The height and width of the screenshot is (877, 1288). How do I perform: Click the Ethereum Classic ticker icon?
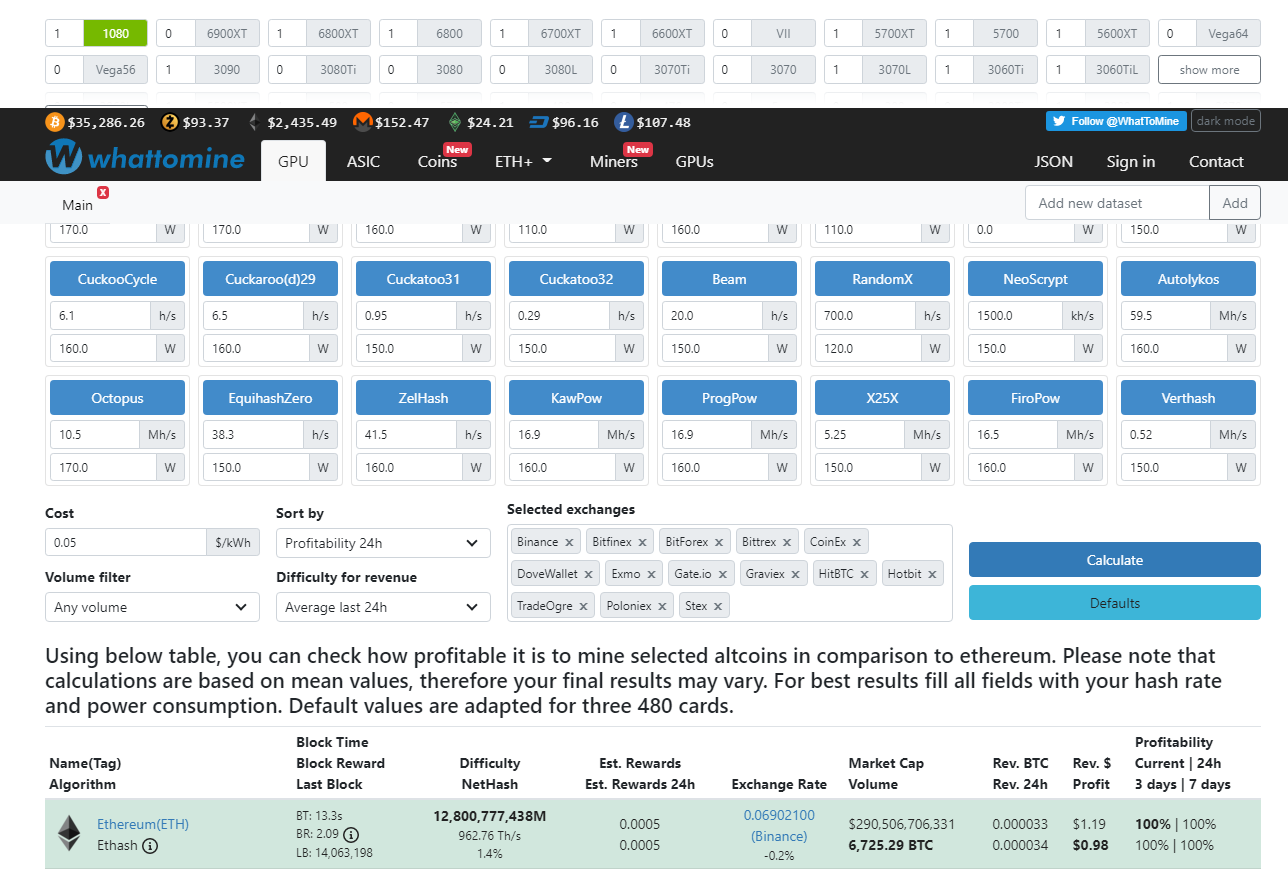(x=455, y=122)
